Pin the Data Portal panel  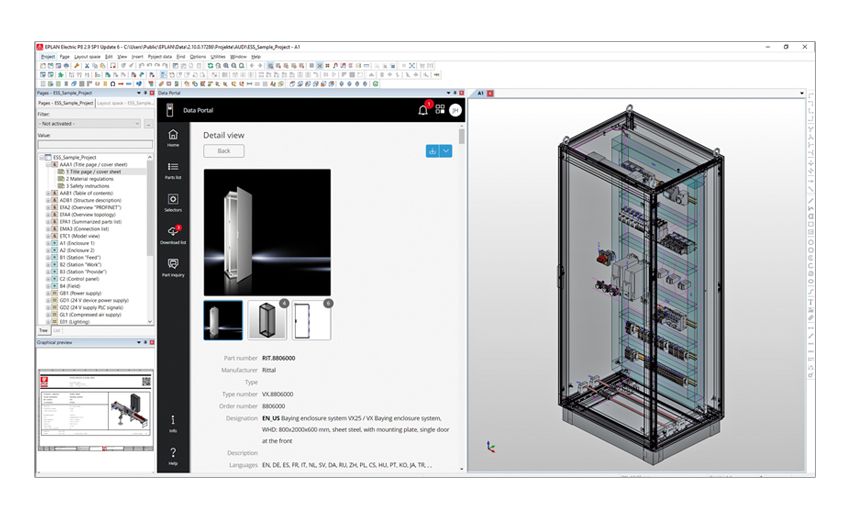(x=455, y=93)
